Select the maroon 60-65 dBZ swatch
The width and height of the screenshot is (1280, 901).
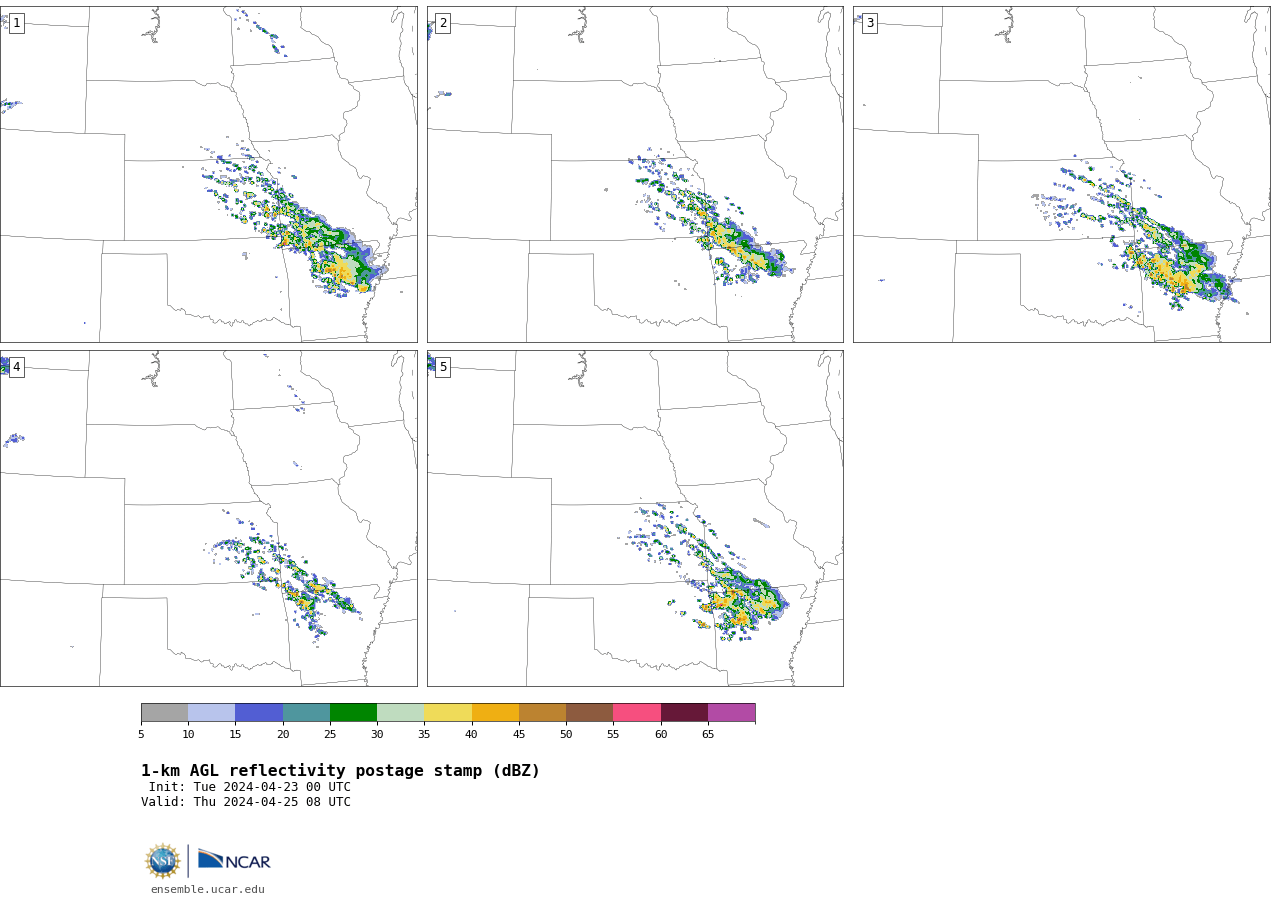click(x=684, y=713)
